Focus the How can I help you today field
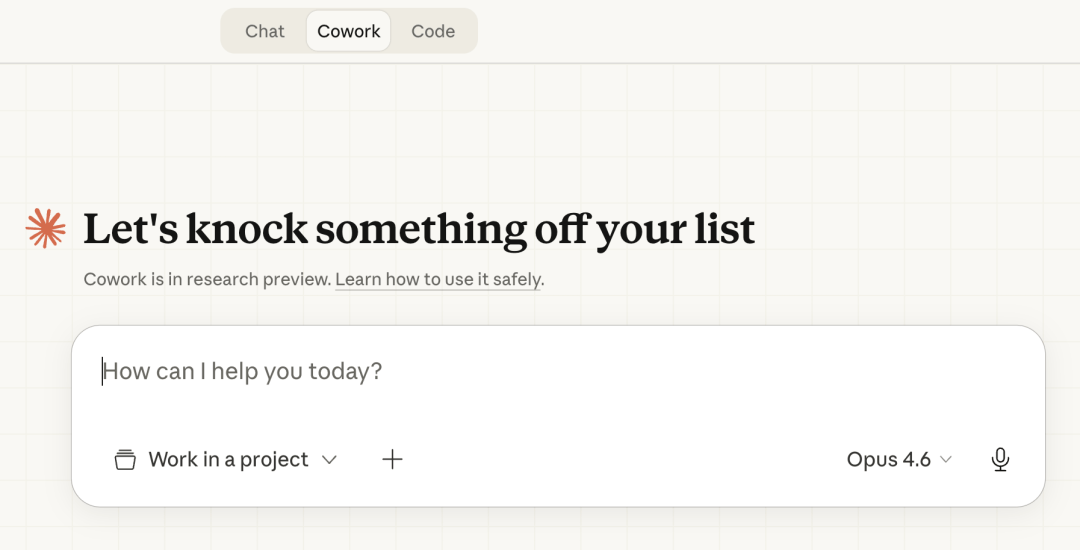Image resolution: width=1080 pixels, height=550 pixels. 400,372
